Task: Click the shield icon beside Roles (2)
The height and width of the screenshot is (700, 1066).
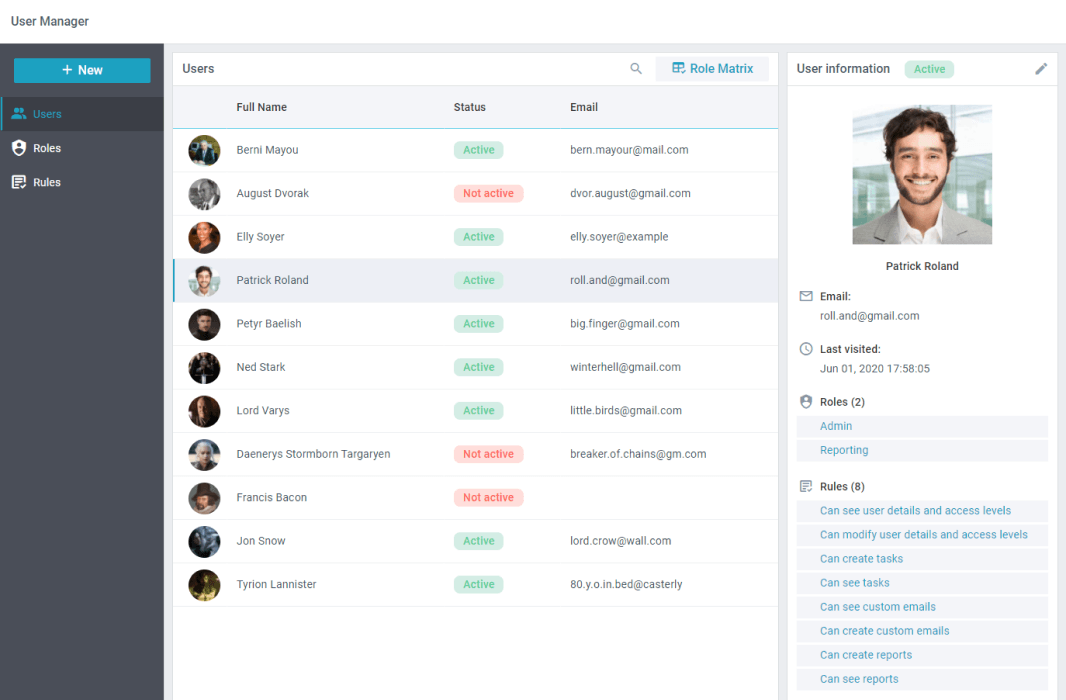Action: tap(806, 402)
